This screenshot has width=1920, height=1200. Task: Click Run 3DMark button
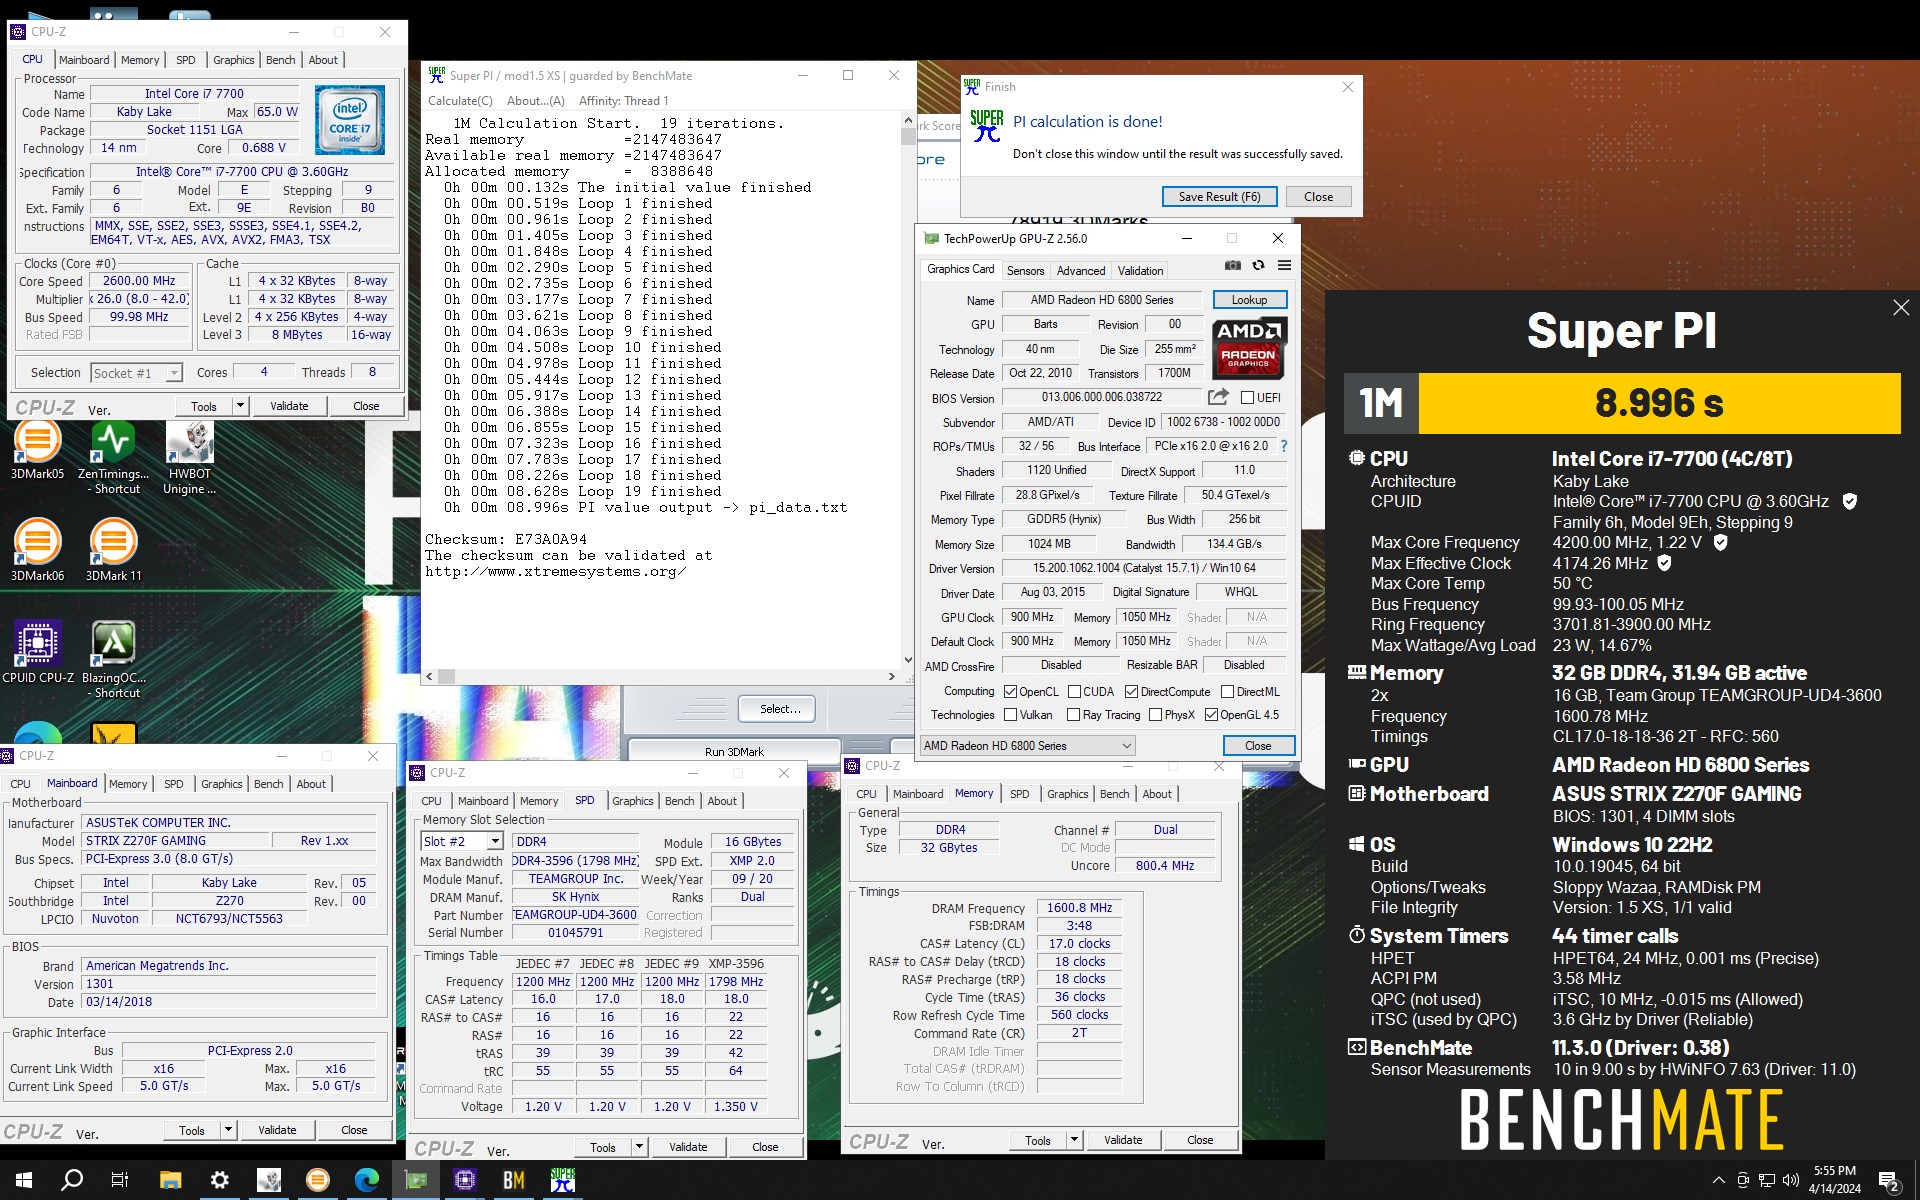733,752
